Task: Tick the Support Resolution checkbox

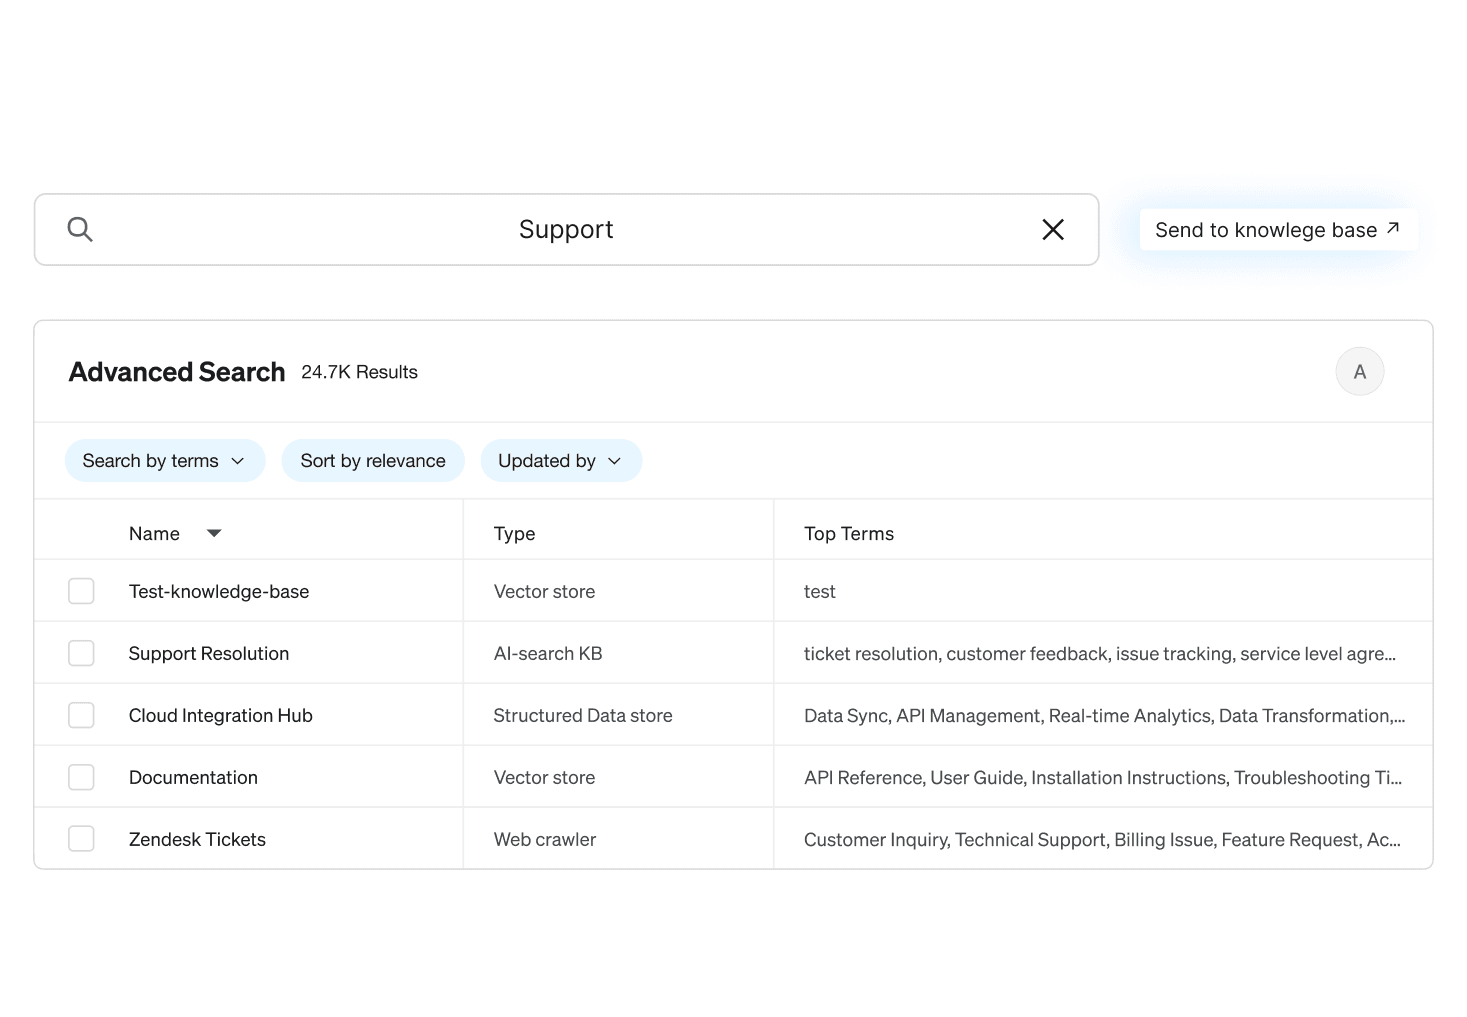Action: [x=81, y=653]
